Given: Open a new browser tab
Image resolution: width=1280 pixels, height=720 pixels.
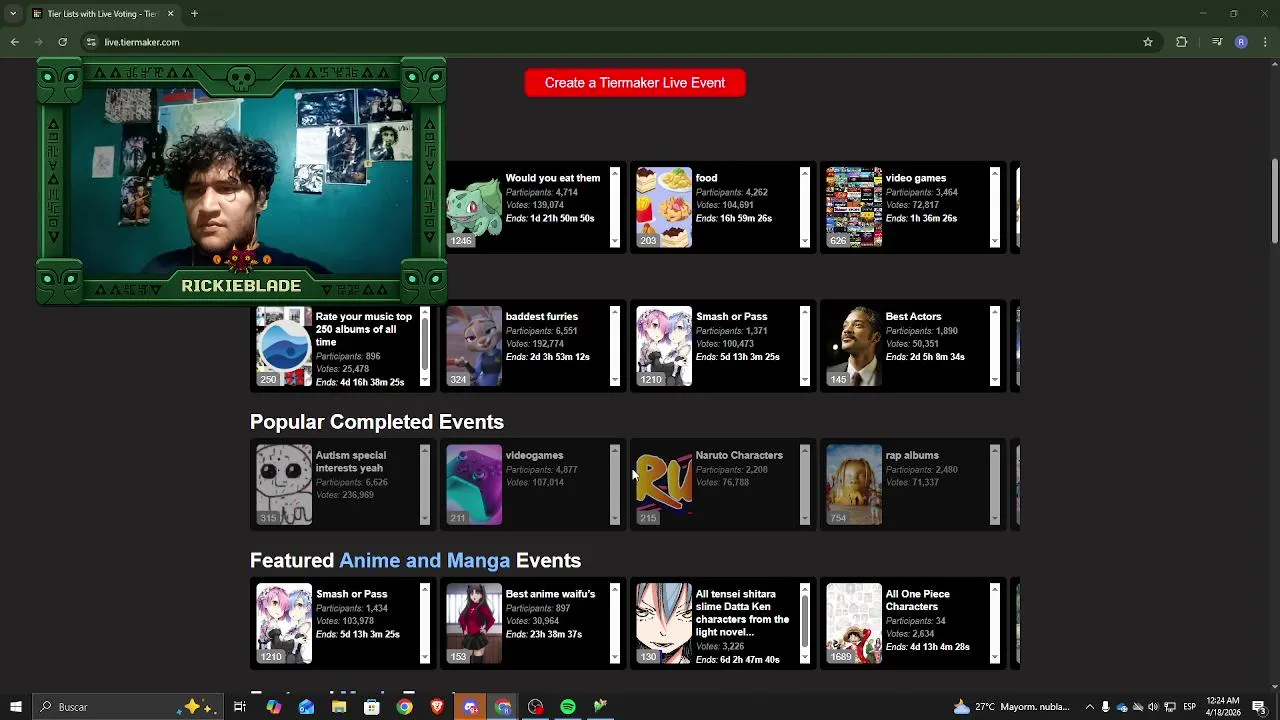Looking at the screenshot, I should coord(194,14).
